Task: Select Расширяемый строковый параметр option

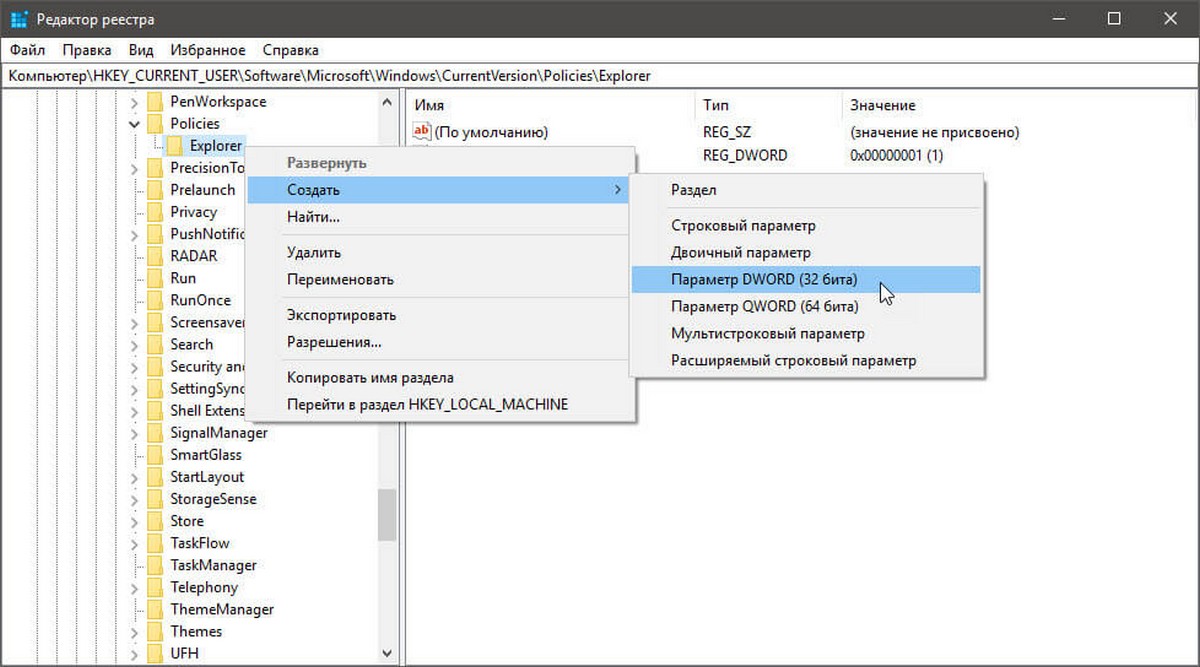Action: (x=806, y=361)
